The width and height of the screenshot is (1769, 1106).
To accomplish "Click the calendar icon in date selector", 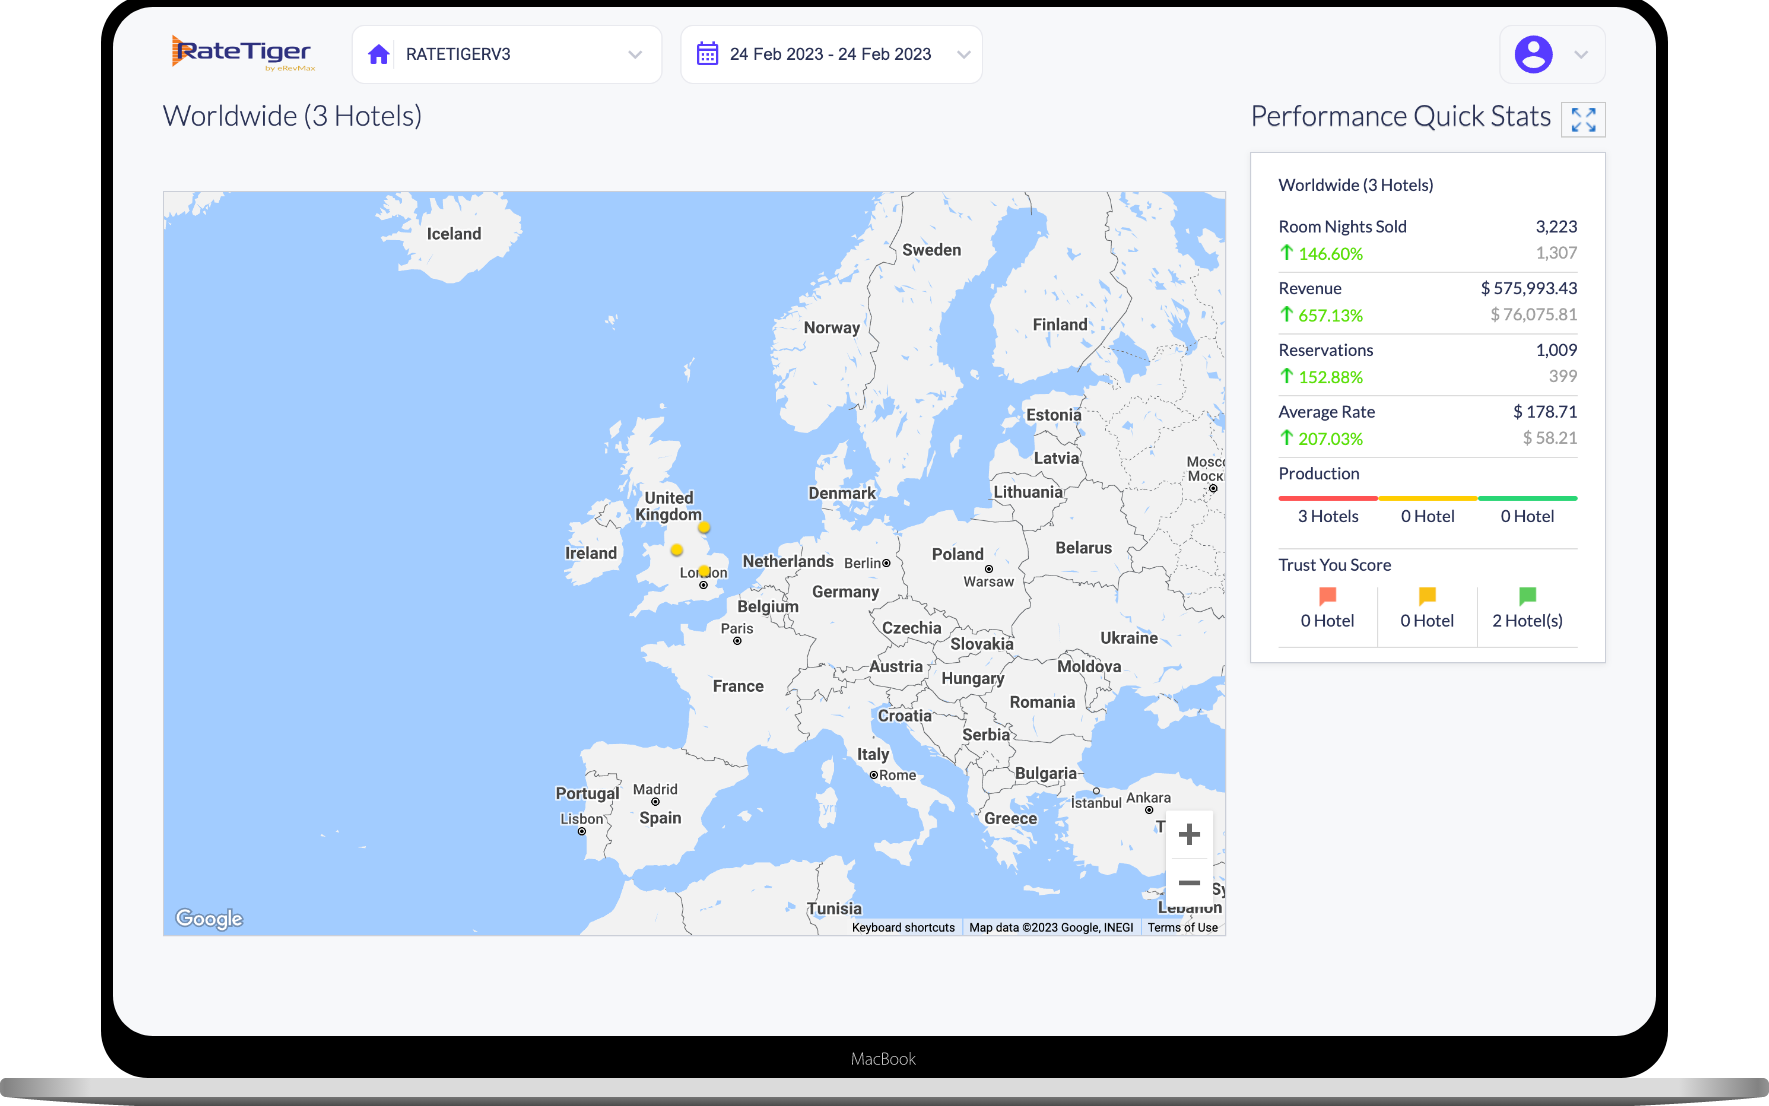I will (707, 54).
